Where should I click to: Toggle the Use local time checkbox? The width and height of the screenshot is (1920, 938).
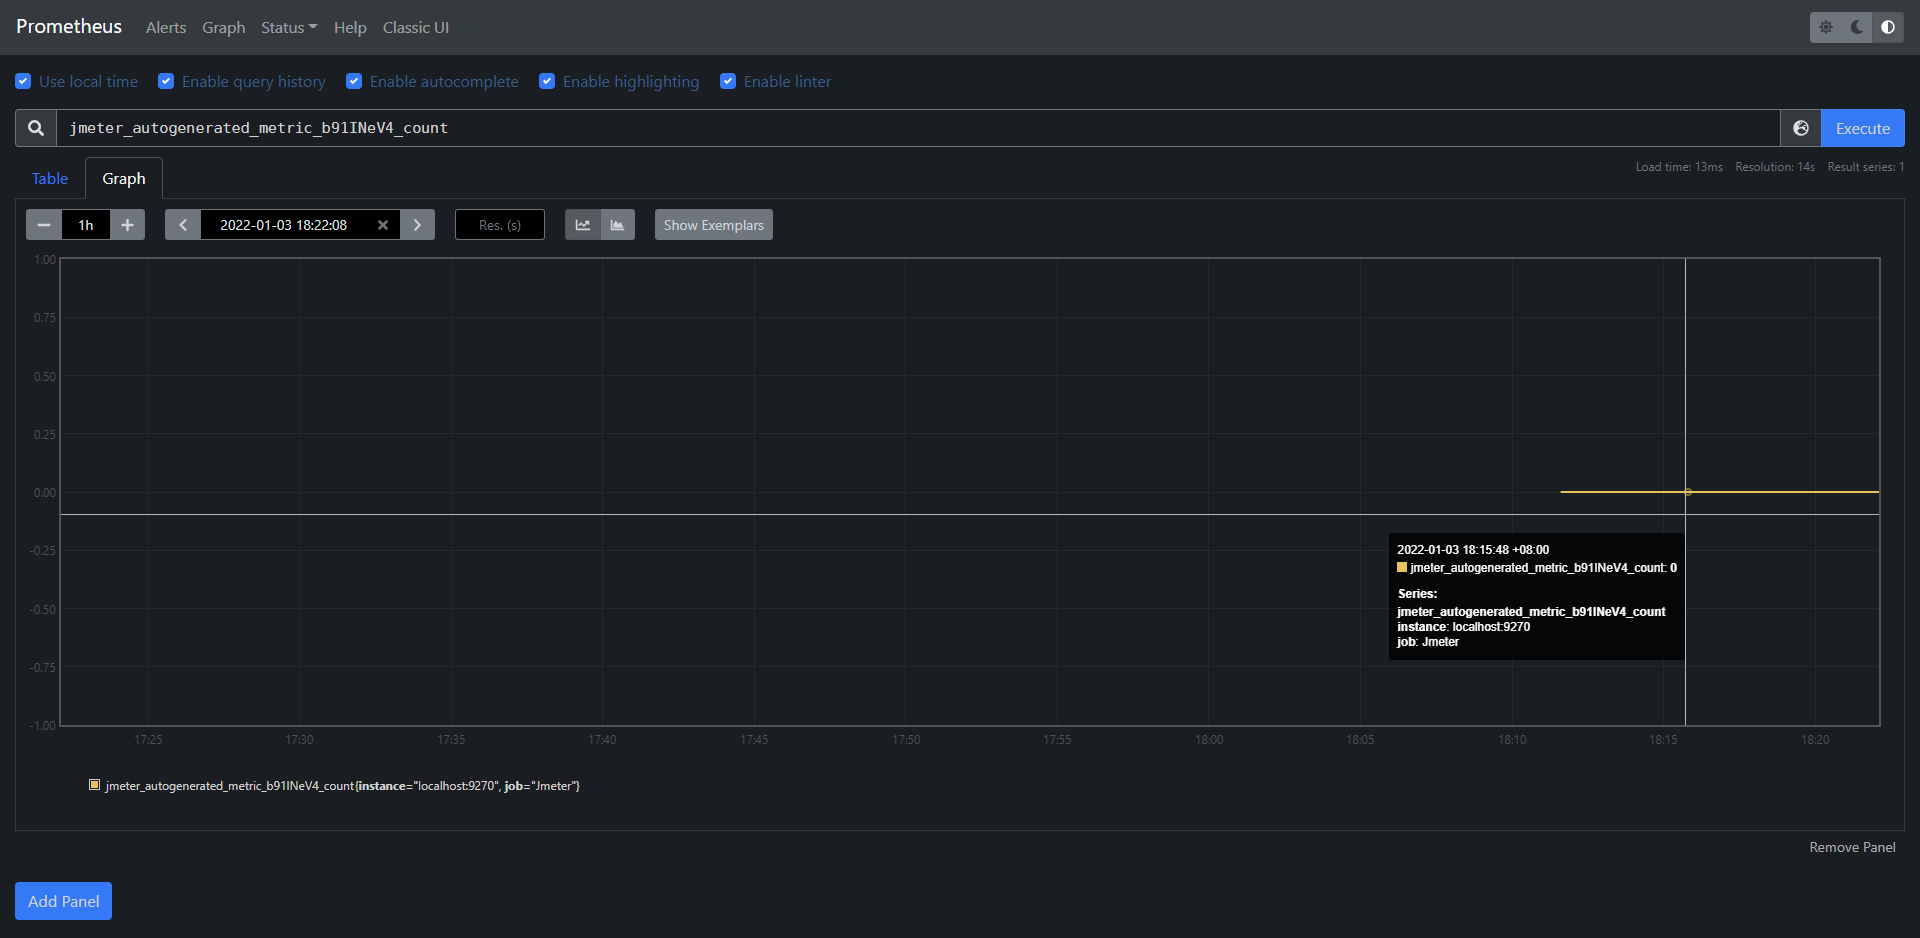click(x=23, y=81)
